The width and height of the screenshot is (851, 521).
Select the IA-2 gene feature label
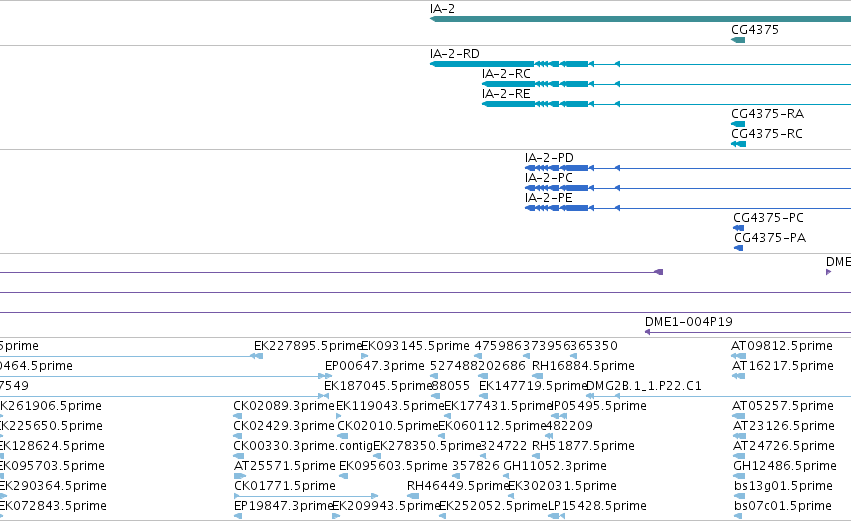coord(442,9)
